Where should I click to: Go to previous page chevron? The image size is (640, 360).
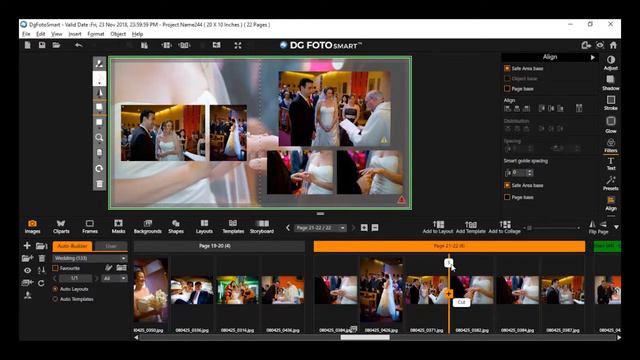coord(288,228)
